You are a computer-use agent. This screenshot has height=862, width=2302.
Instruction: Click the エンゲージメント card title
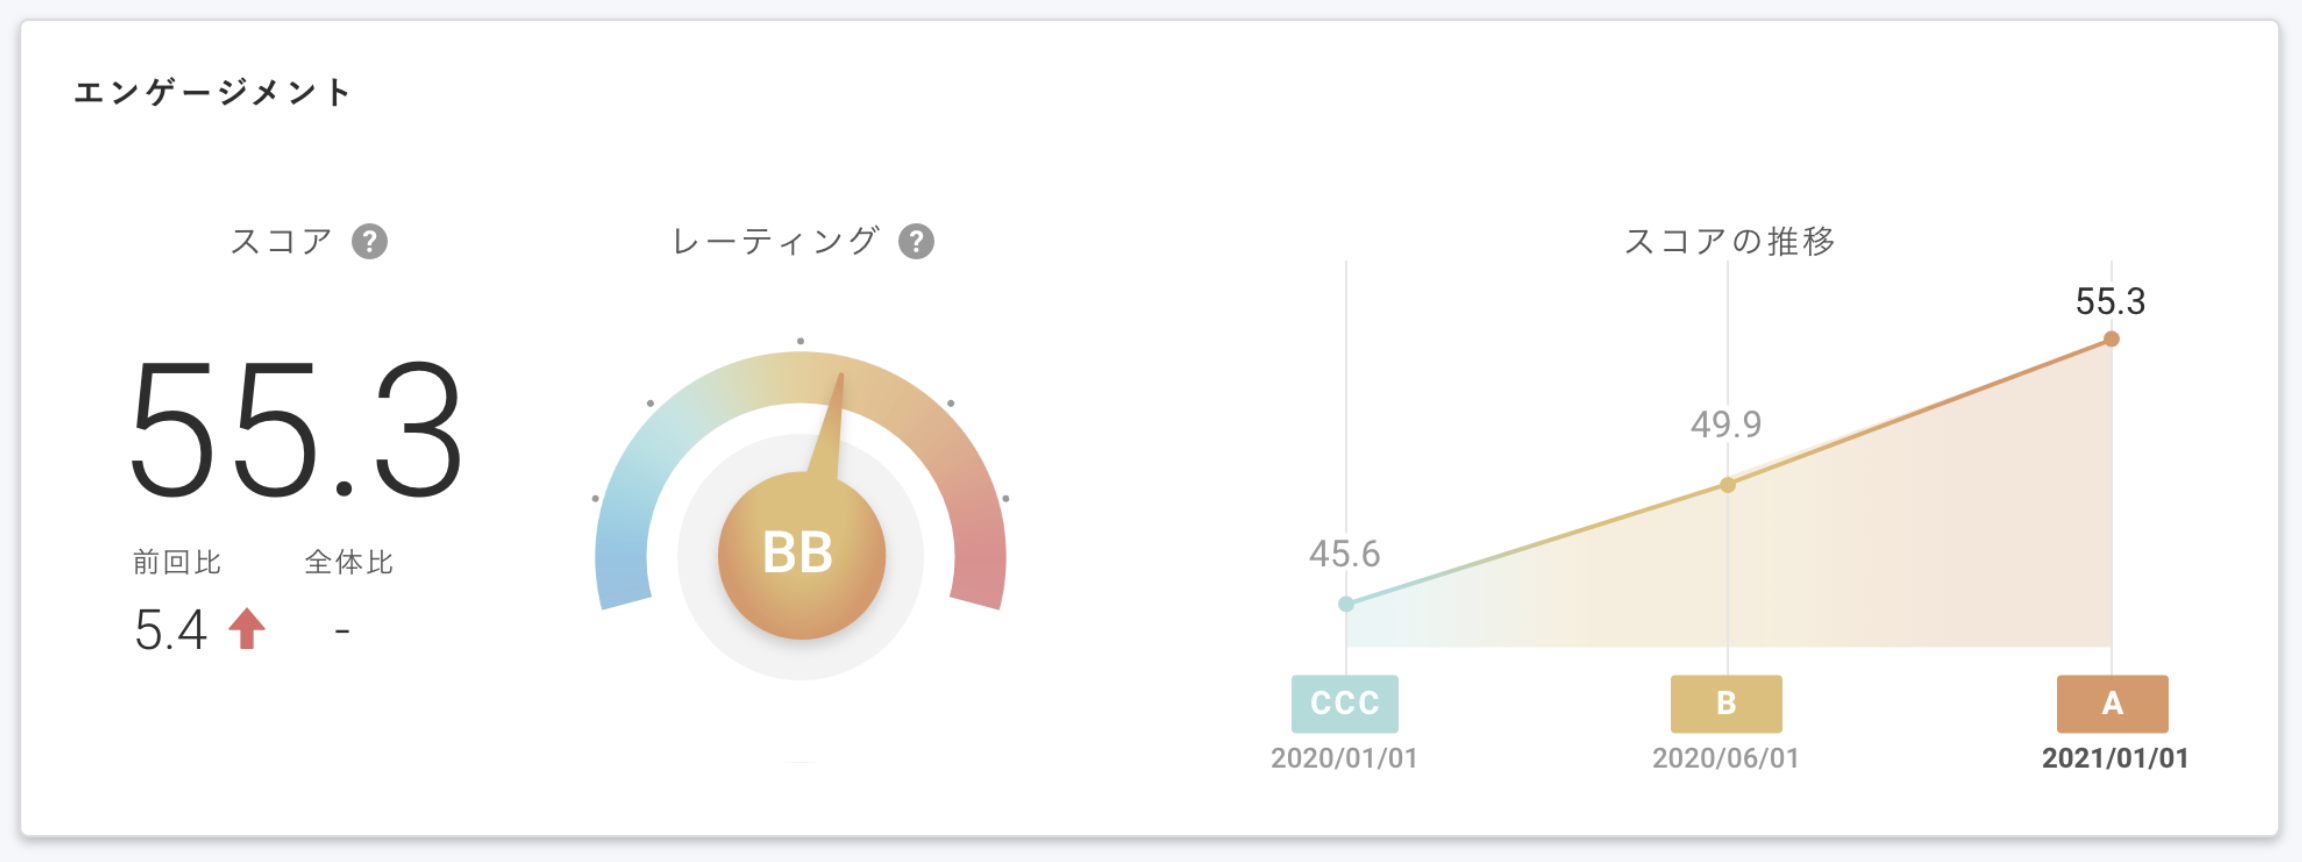click(x=212, y=93)
